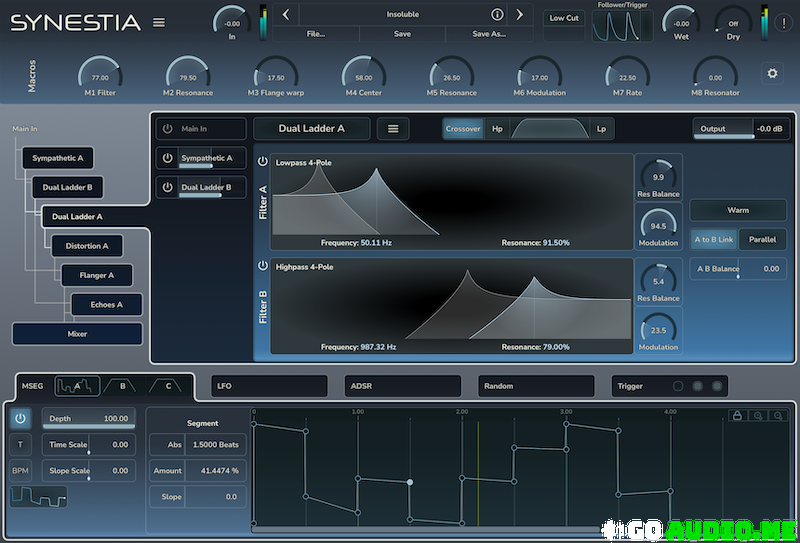Click the second MSEG zoom magnifier icon
This screenshot has height=543, width=800.
point(778,416)
